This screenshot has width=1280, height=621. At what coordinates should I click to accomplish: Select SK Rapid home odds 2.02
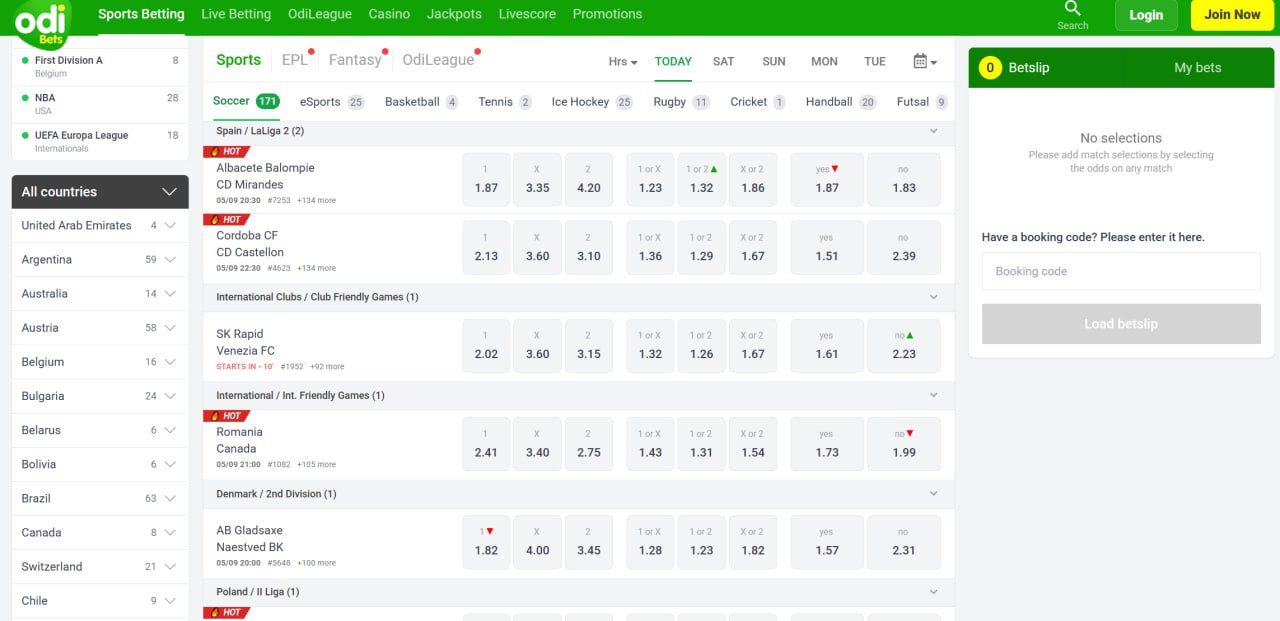pos(486,345)
